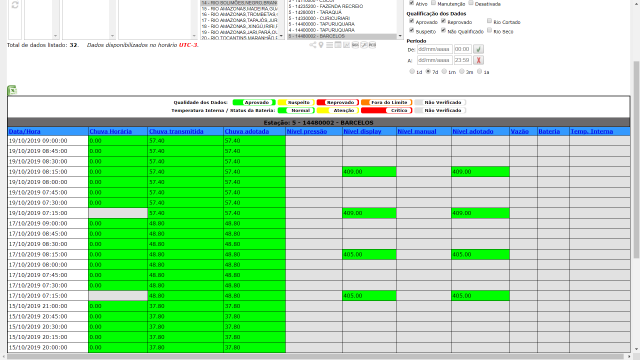Screen dimensions: 640x360
Task: Enable the Rio Cortado checkbox
Action: [x=489, y=21]
